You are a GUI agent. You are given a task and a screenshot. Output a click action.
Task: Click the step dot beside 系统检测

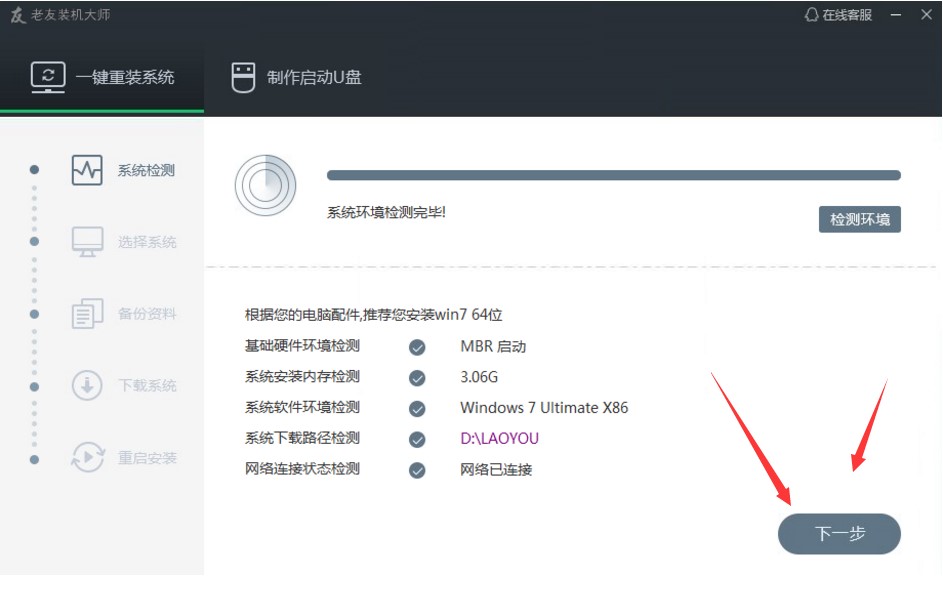coord(34,170)
